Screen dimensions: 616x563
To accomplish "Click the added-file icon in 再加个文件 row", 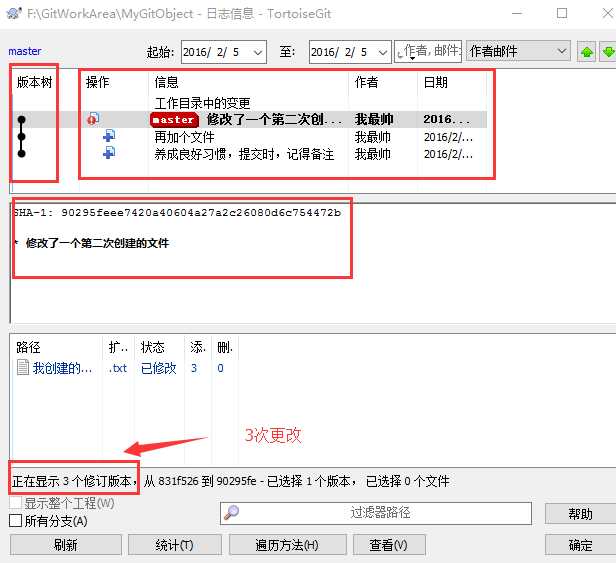I will click(109, 136).
